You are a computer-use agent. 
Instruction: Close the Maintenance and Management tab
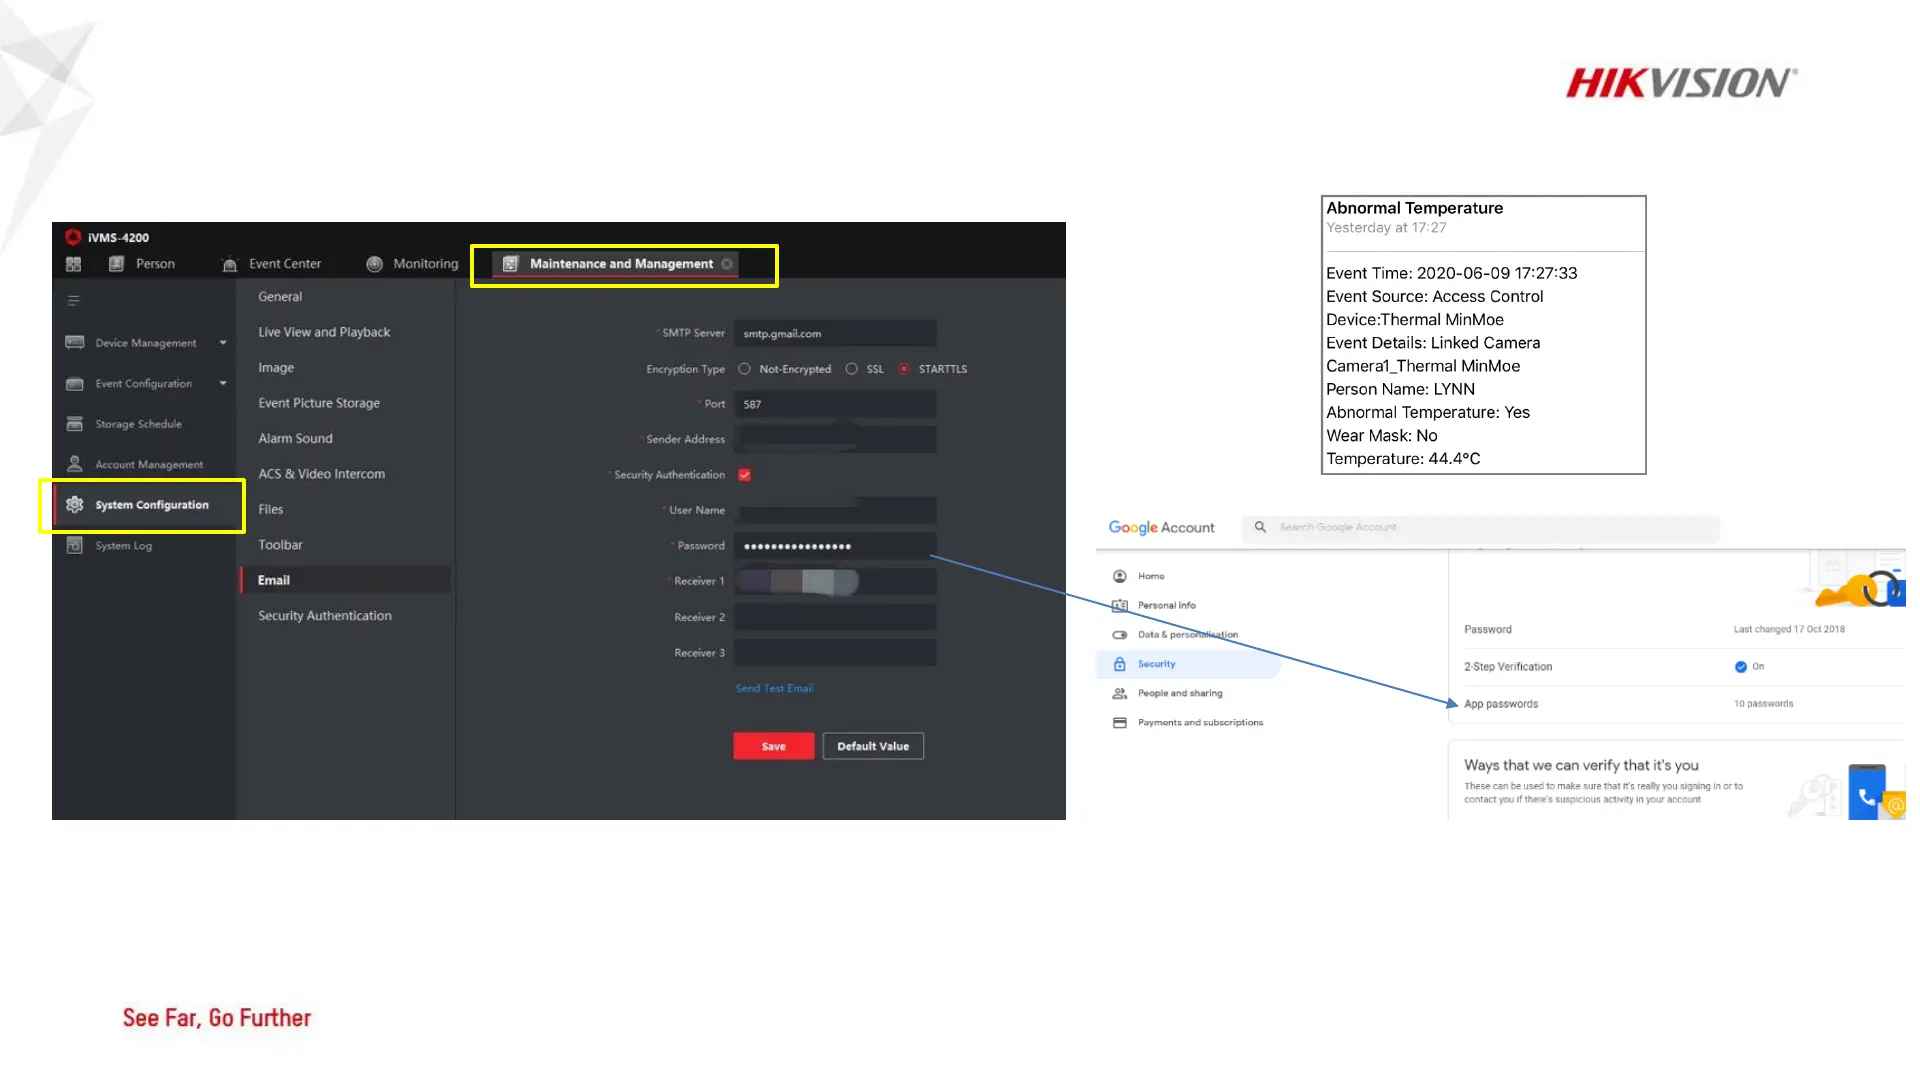(727, 264)
